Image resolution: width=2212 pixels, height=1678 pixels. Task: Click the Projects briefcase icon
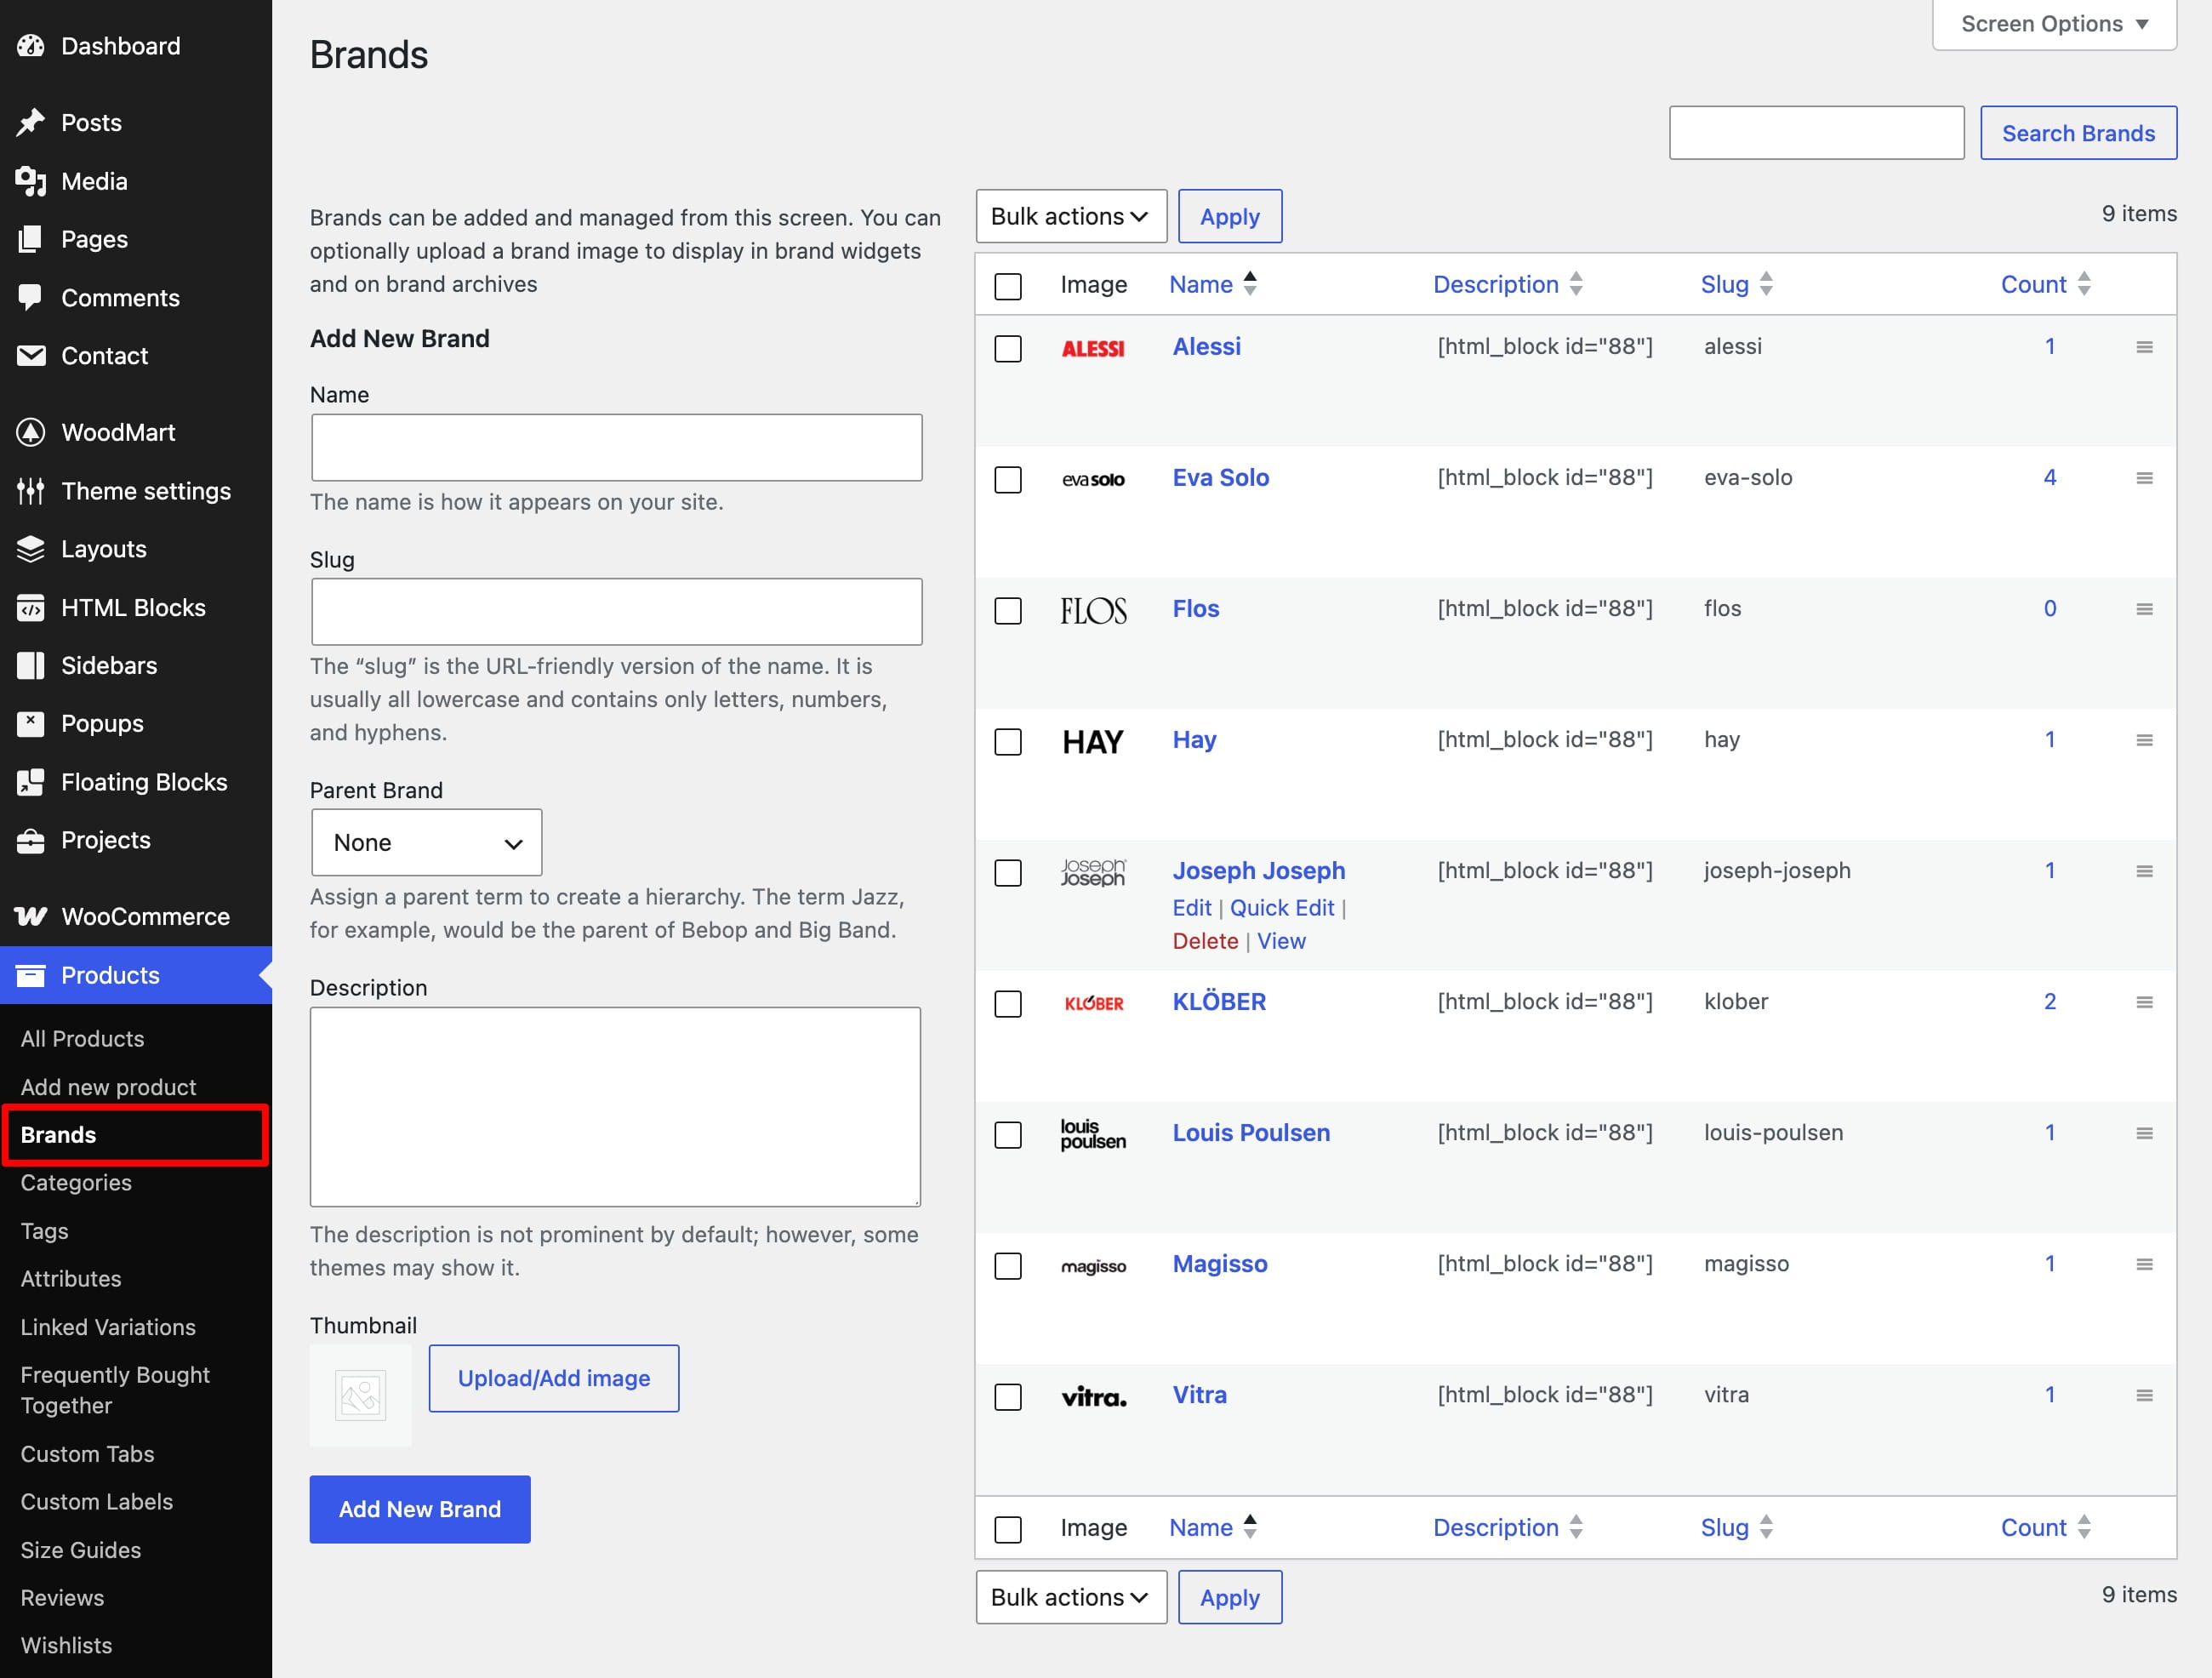pyautogui.click(x=31, y=841)
